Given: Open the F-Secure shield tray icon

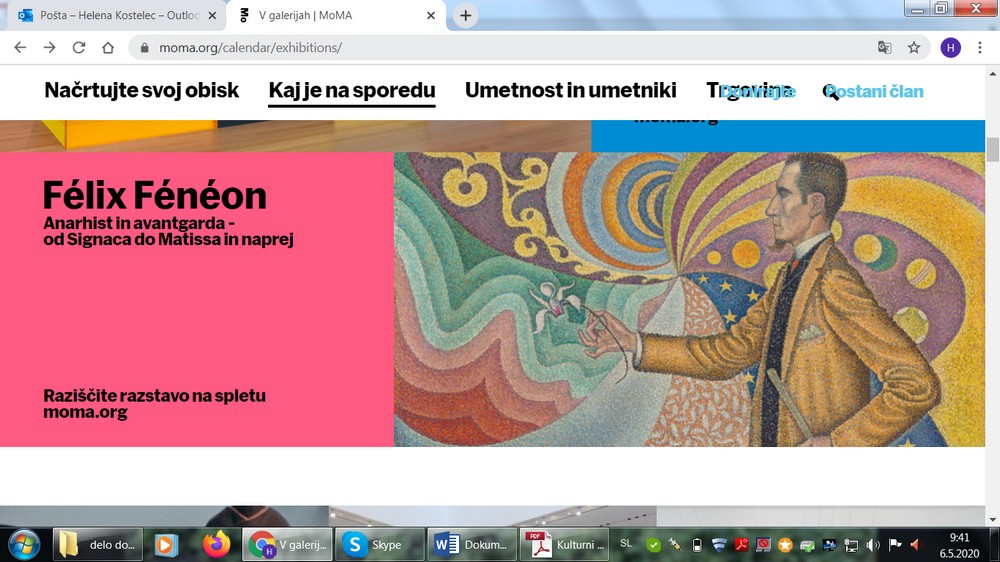Looking at the screenshot, I should tap(719, 545).
